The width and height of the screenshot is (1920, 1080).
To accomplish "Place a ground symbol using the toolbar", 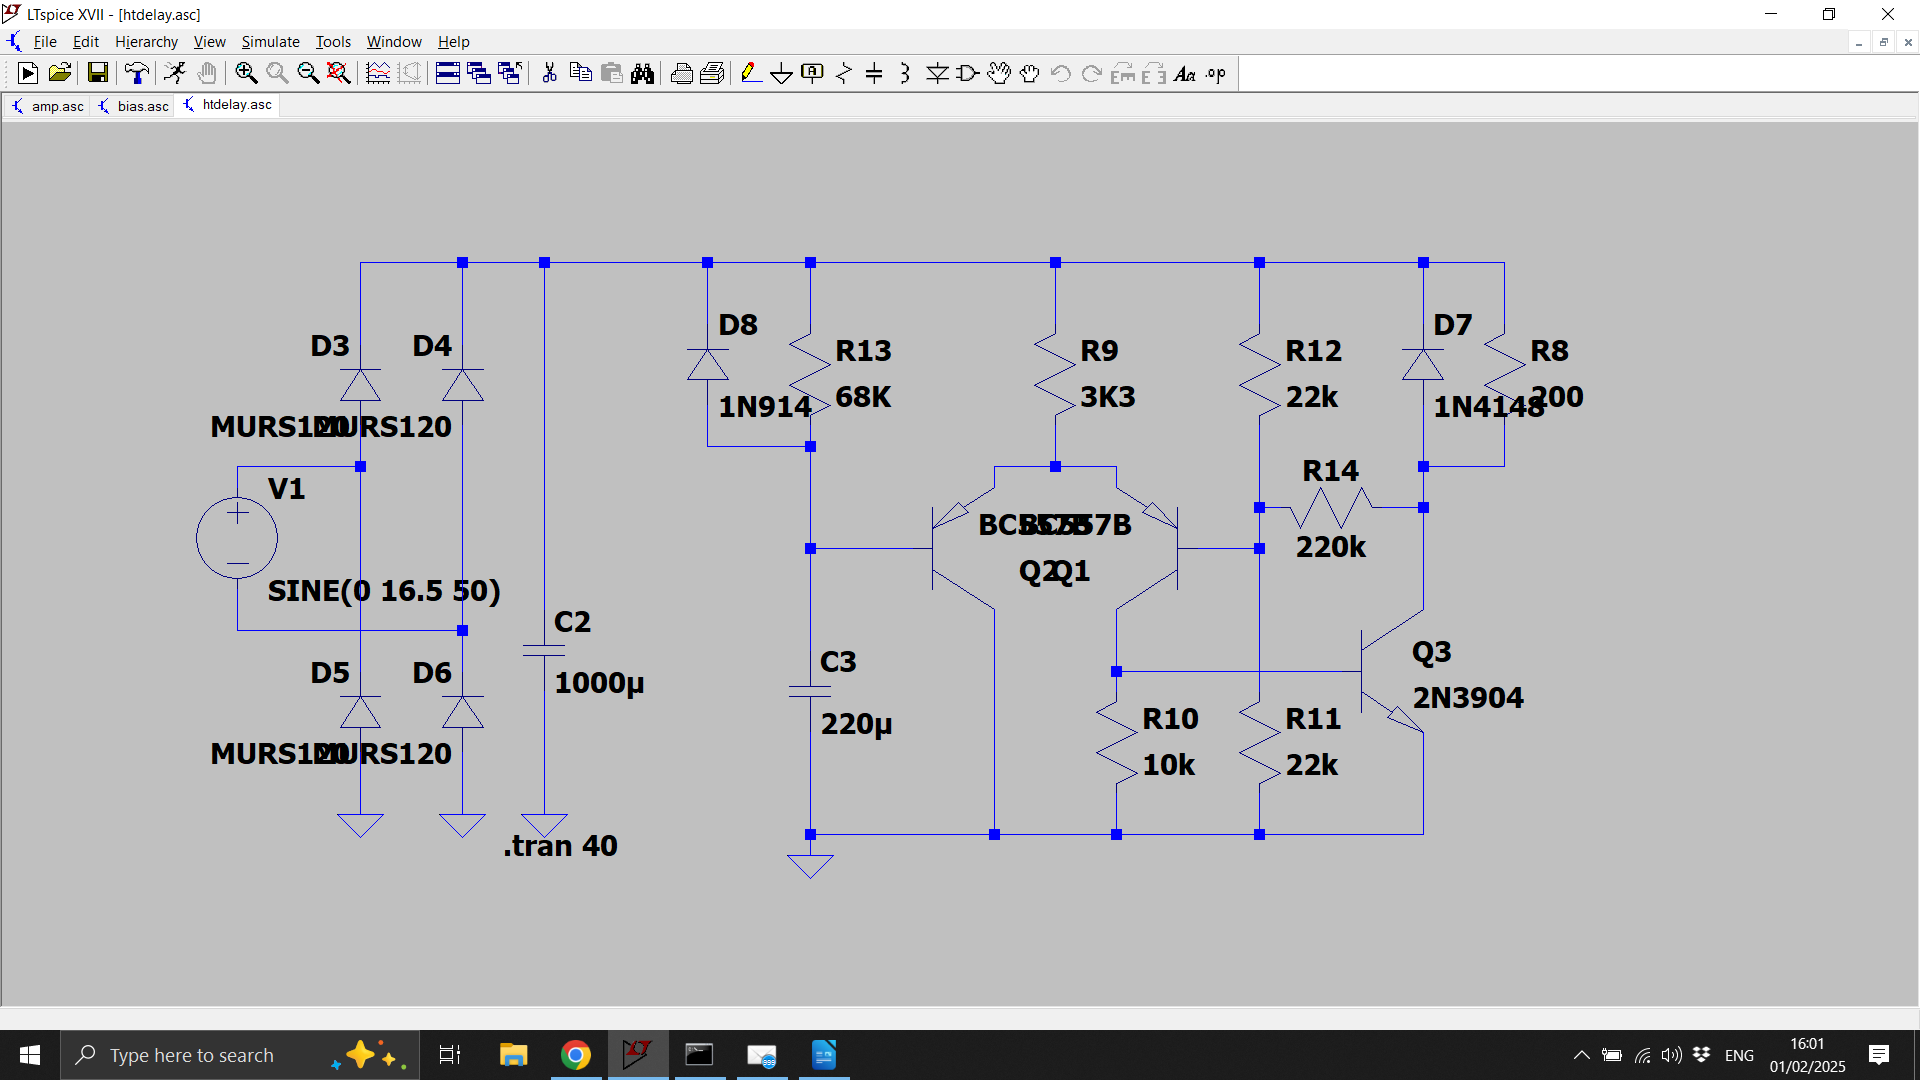I will tap(782, 73).
